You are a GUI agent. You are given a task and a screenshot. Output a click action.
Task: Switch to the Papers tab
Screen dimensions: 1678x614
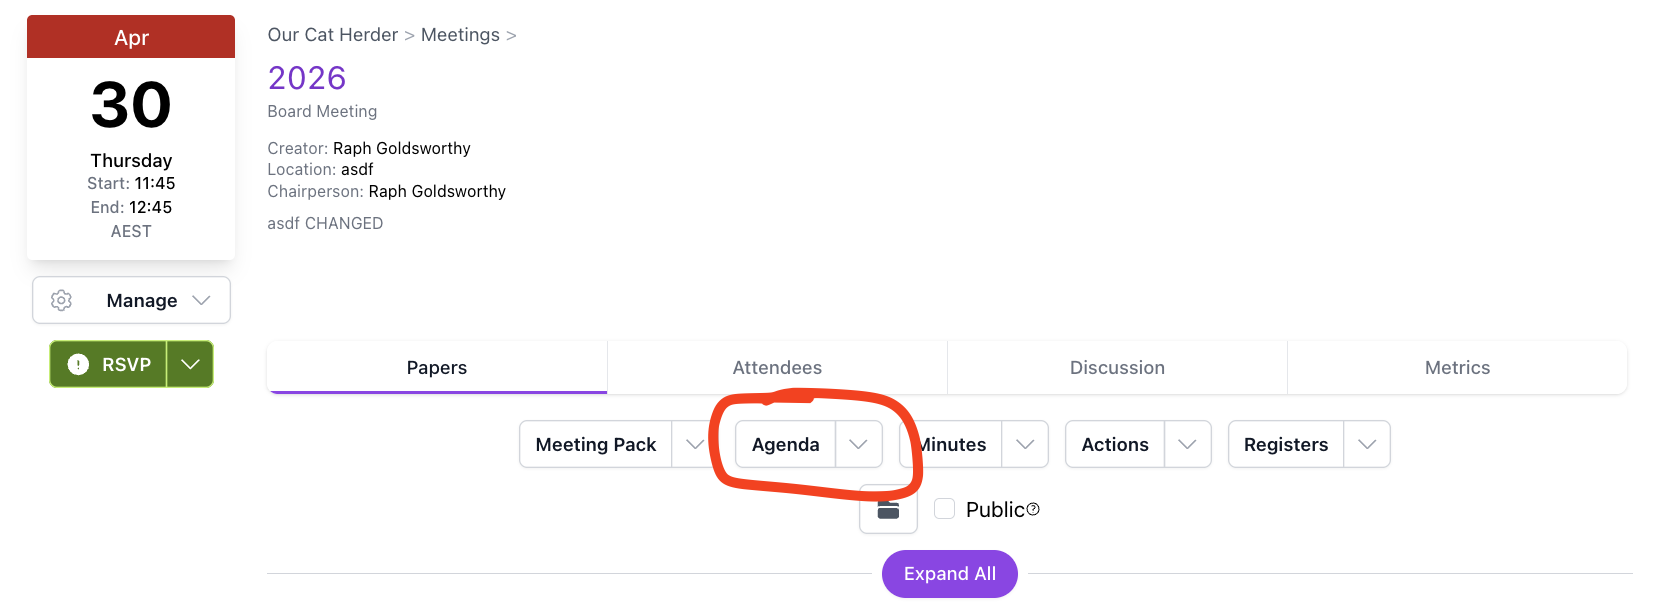tap(436, 367)
